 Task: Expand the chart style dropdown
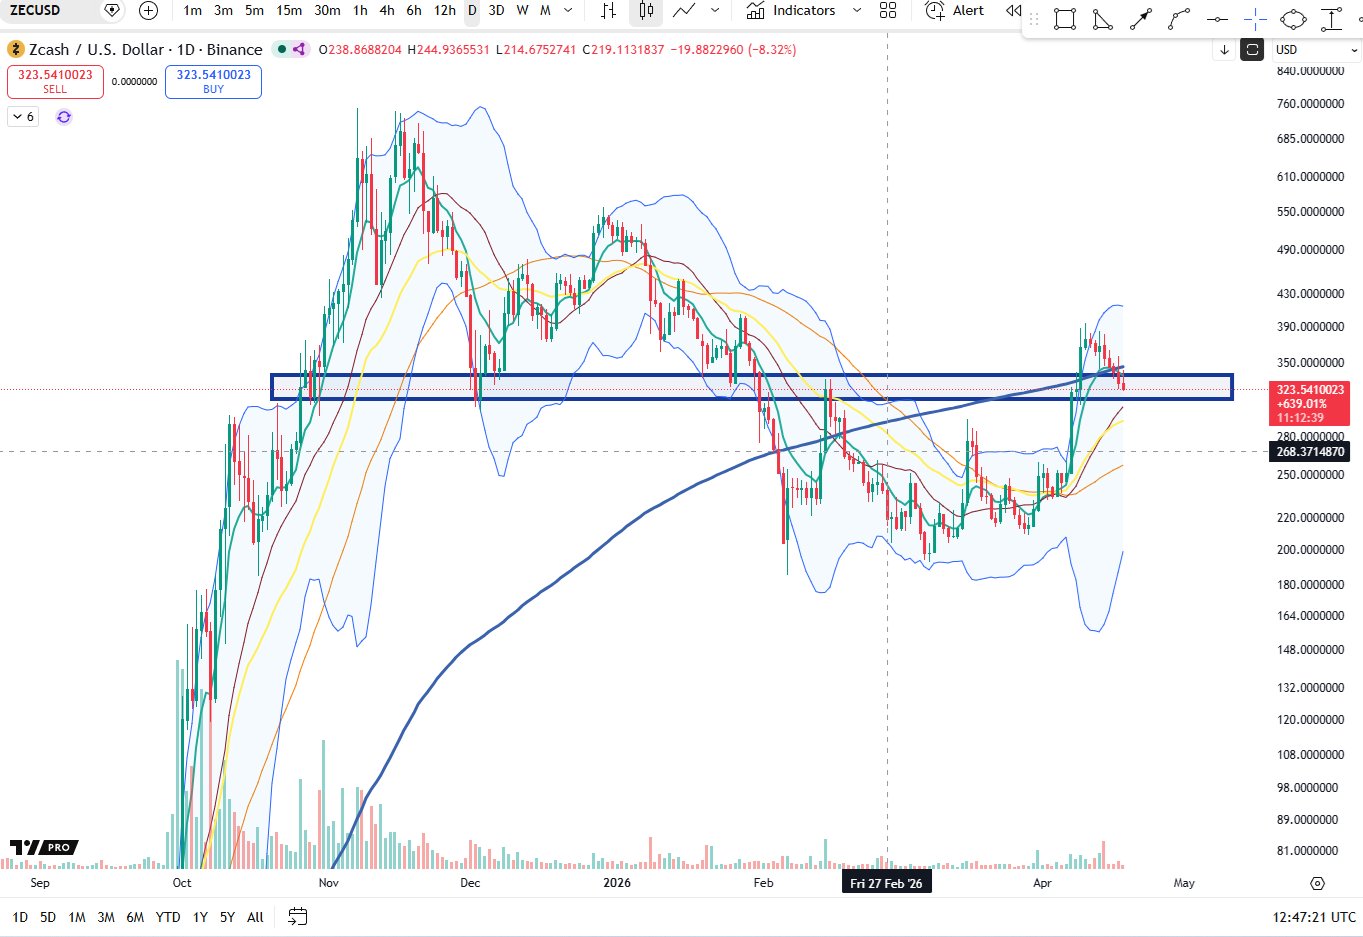tap(715, 10)
